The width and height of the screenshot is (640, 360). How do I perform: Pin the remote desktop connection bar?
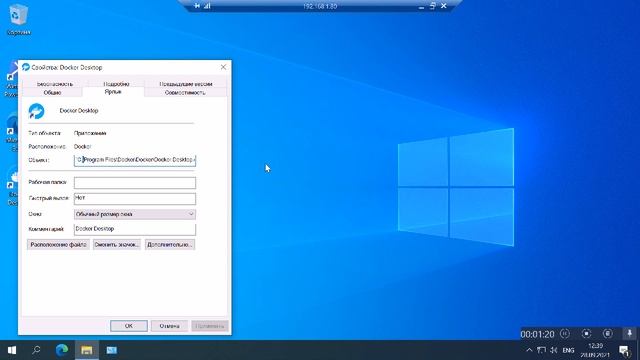coord(197,6)
